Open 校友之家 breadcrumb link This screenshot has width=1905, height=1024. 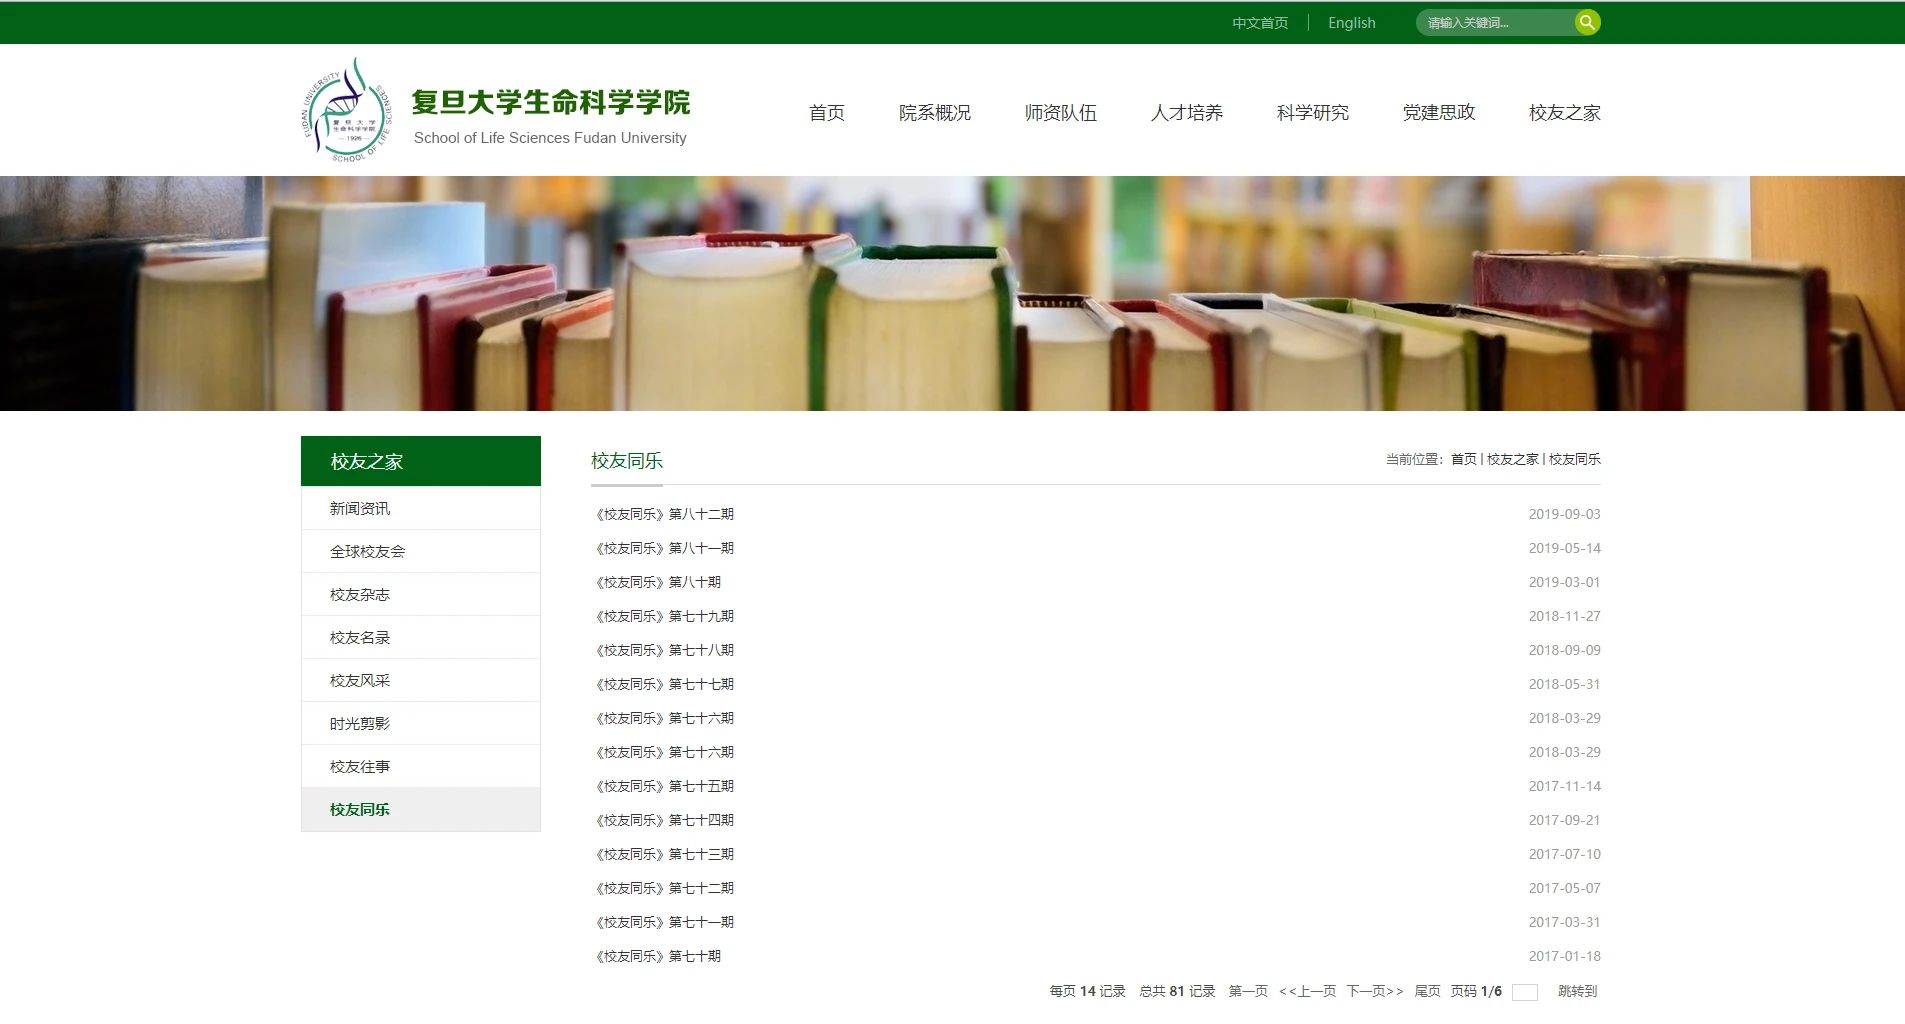(1512, 460)
